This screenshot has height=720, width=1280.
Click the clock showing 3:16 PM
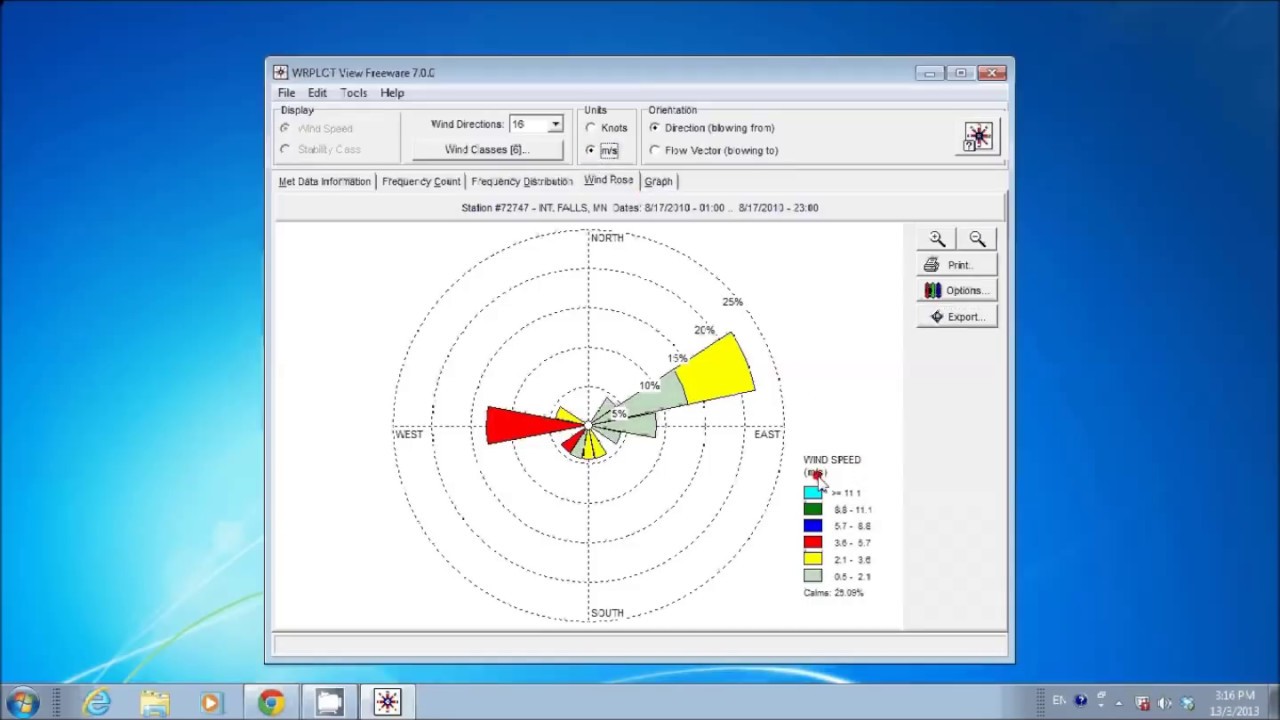[1234, 696]
